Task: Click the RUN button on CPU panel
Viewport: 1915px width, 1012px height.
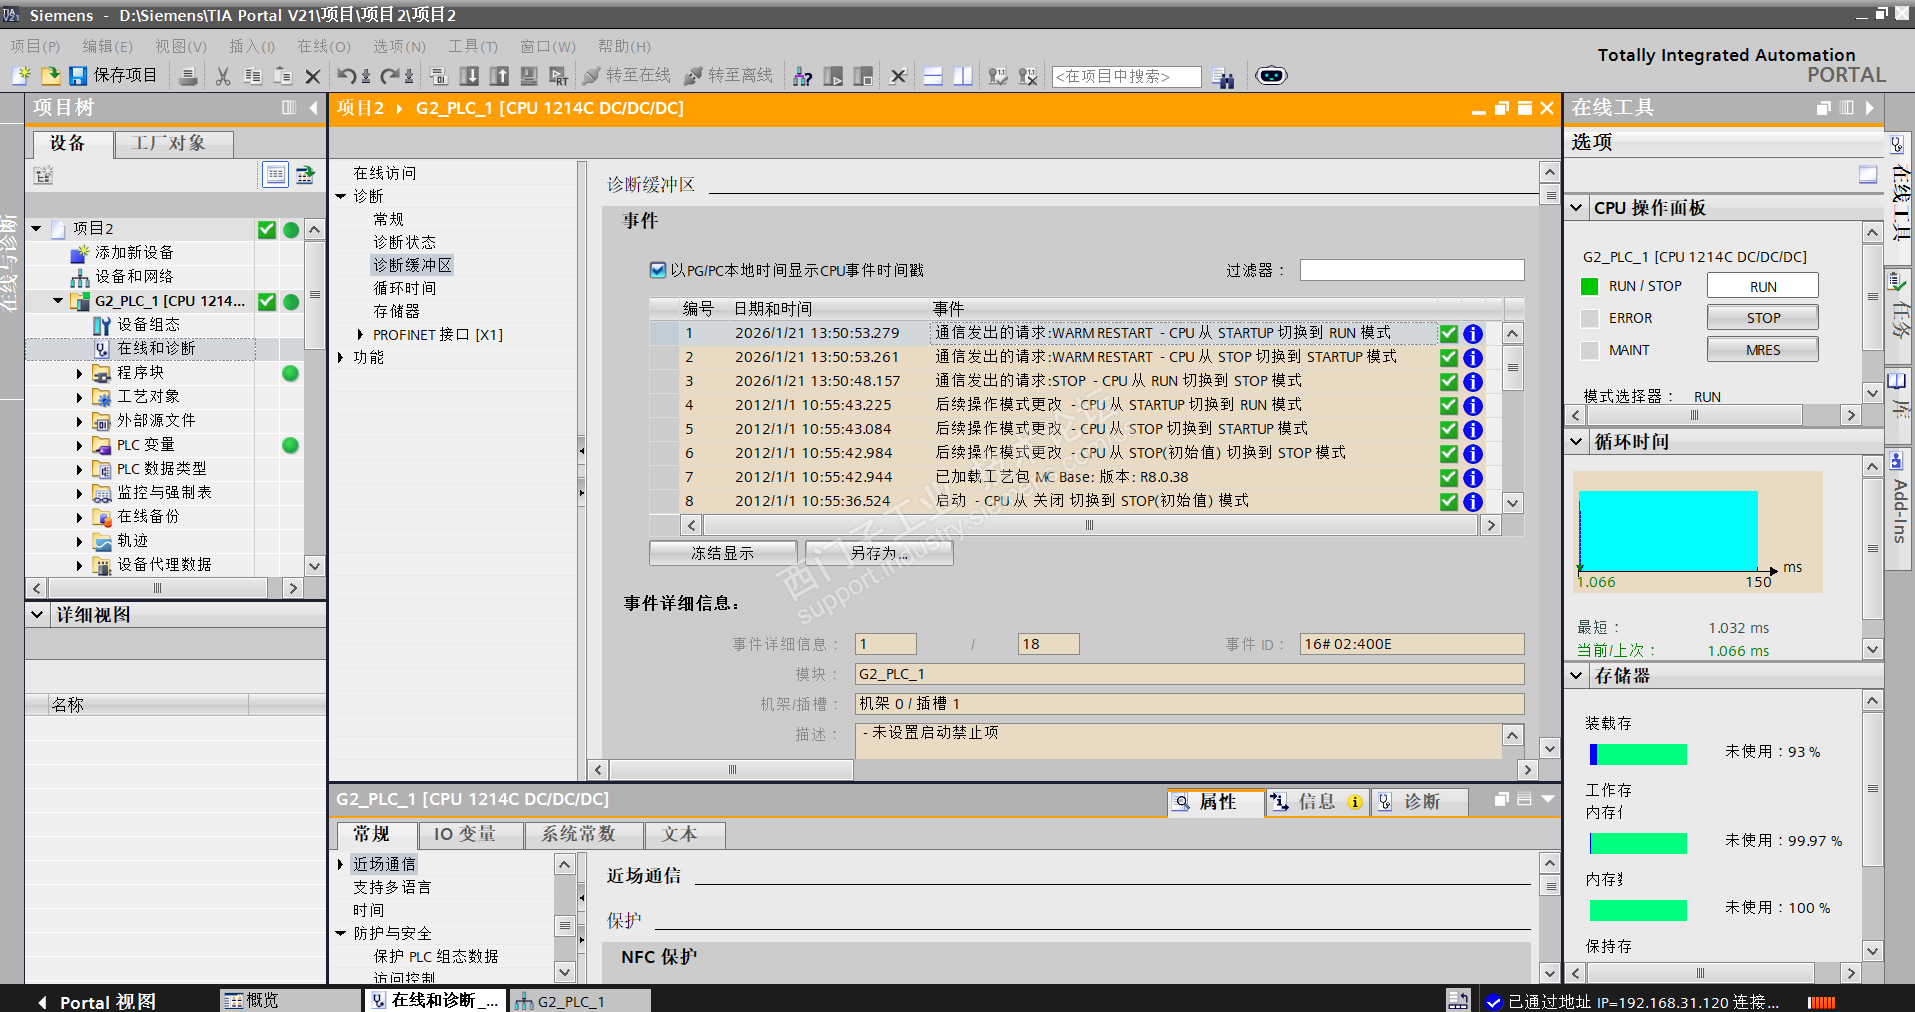Action: tap(1762, 286)
